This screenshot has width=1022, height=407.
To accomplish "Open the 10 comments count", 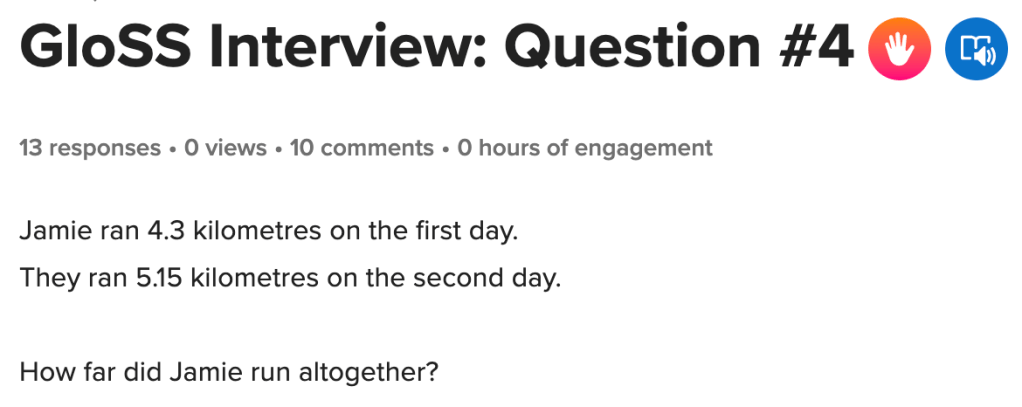I will click(361, 149).
